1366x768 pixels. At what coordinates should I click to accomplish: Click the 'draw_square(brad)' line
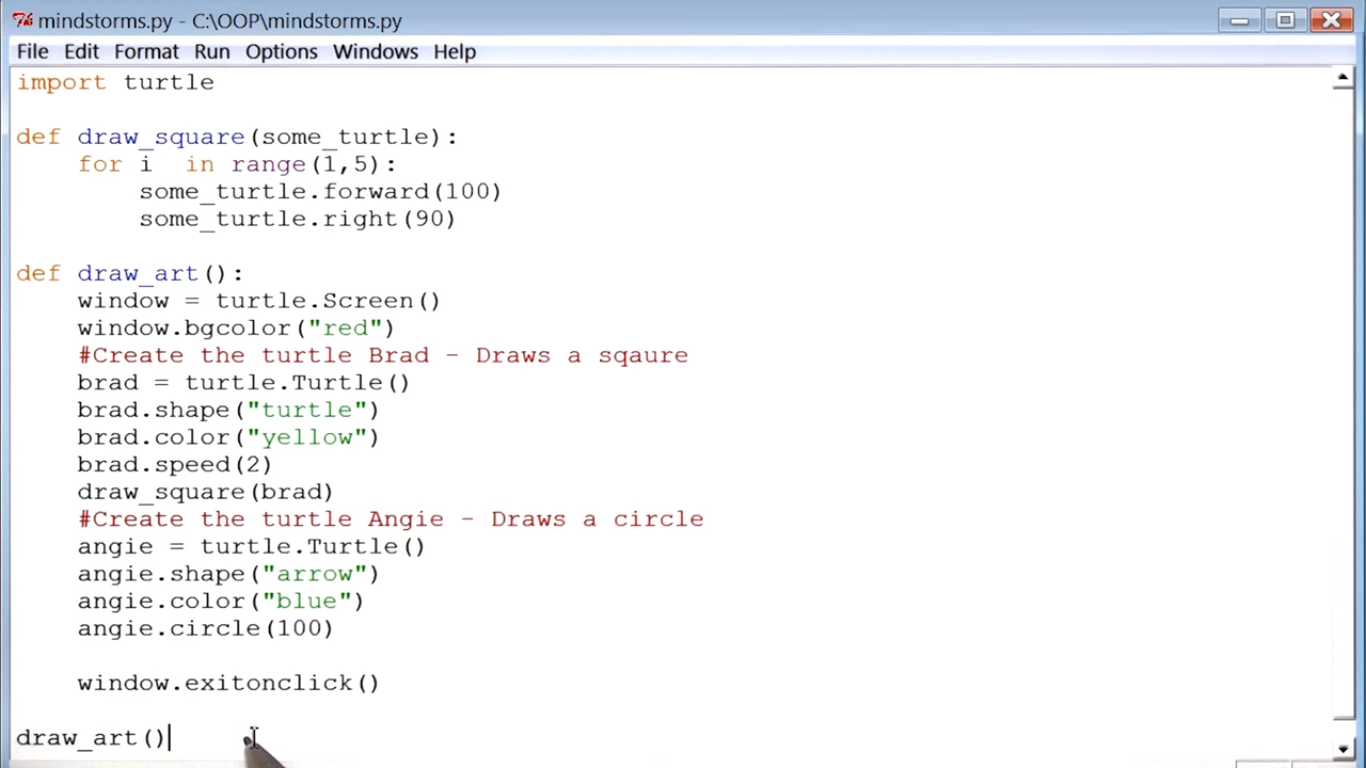click(205, 492)
